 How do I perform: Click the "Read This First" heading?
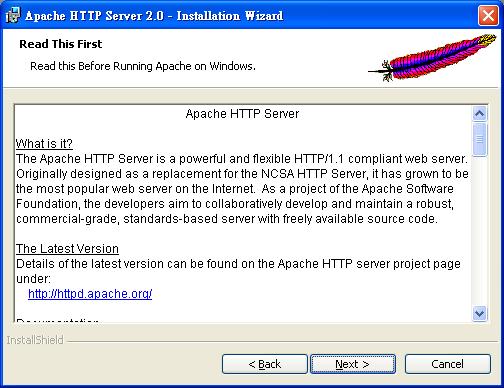61,44
